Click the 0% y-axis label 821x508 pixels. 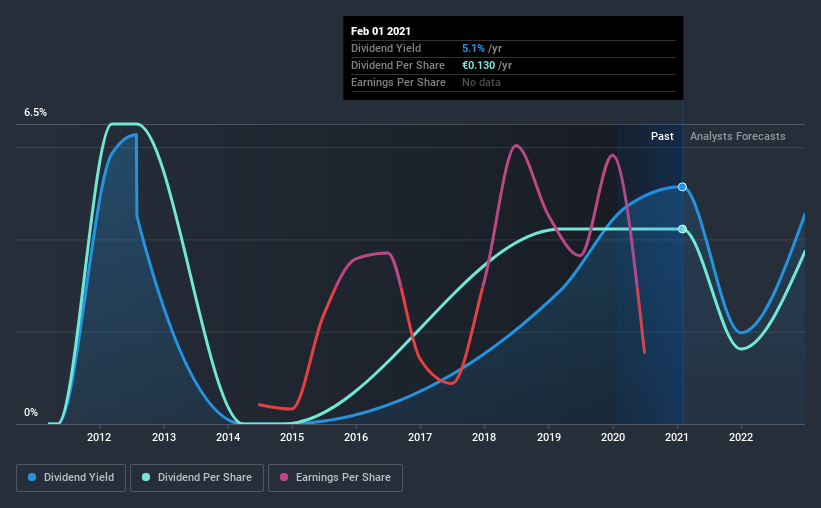[31, 413]
